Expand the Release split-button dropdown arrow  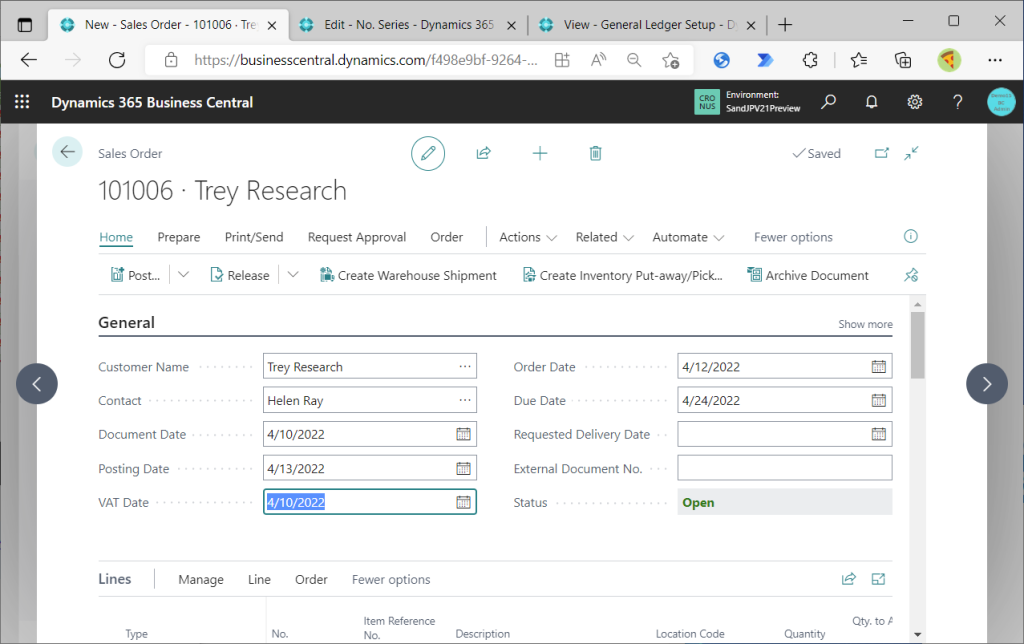tap(293, 275)
